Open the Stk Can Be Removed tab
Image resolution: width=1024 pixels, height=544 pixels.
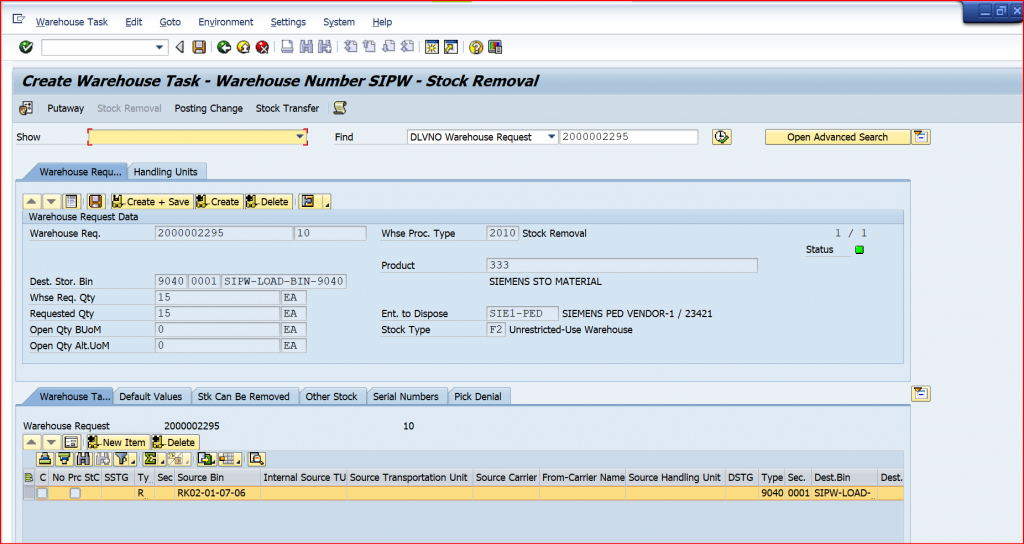tap(244, 396)
